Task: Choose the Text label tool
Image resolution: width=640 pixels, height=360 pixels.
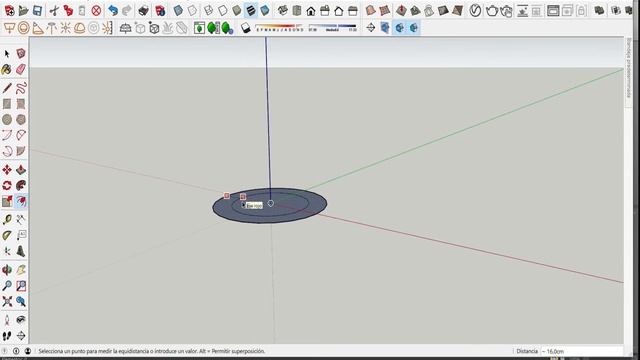Action: click(x=21, y=235)
